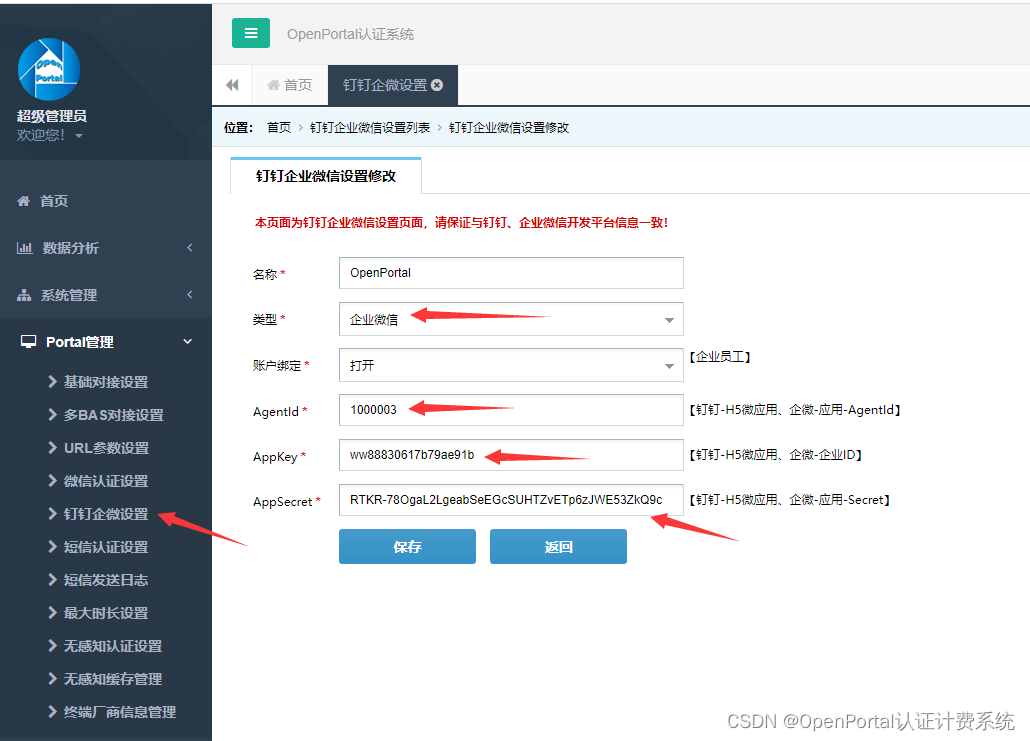Click the OpenPortal logo avatar
Image resolution: width=1030 pixels, height=741 pixels.
pos(49,70)
